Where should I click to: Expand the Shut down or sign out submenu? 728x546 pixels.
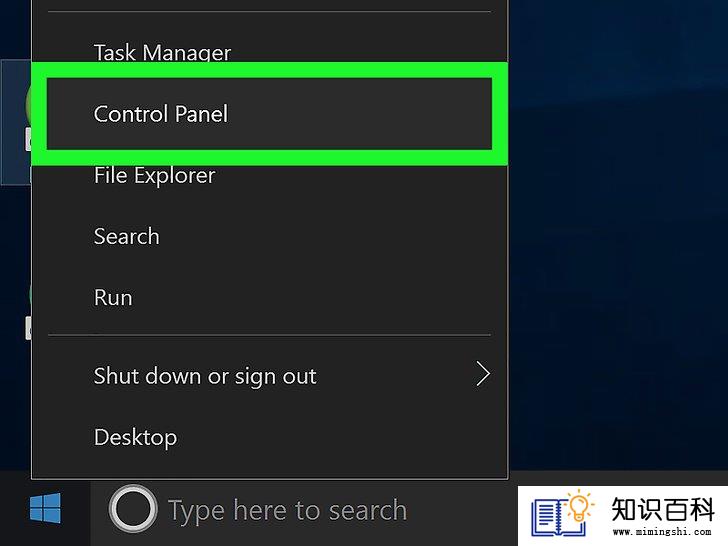[269, 375]
